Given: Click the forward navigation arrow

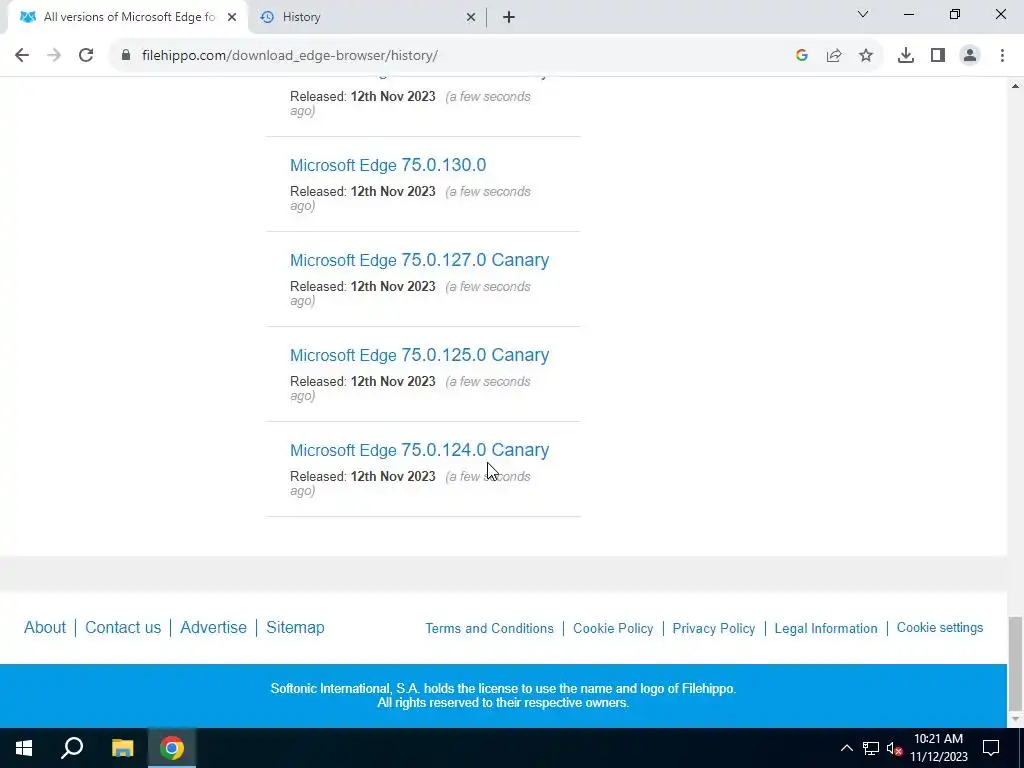Looking at the screenshot, I should pyautogui.click(x=54, y=56).
